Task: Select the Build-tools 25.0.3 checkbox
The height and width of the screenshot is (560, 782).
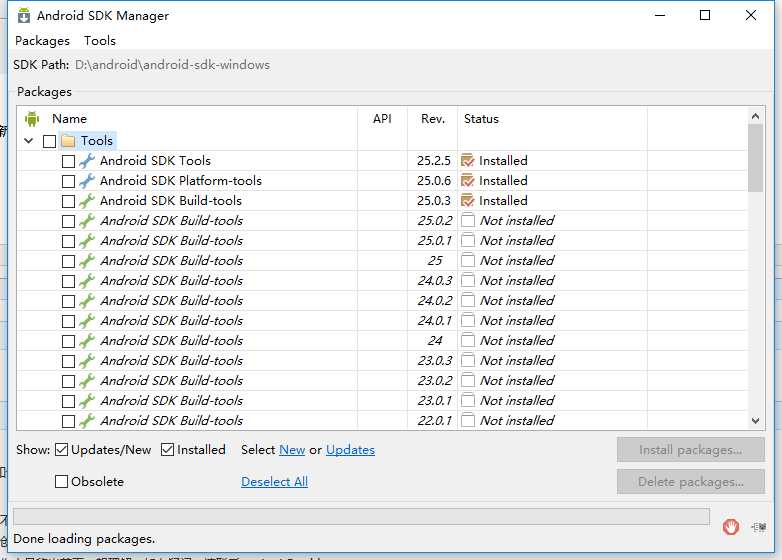Action: point(68,201)
